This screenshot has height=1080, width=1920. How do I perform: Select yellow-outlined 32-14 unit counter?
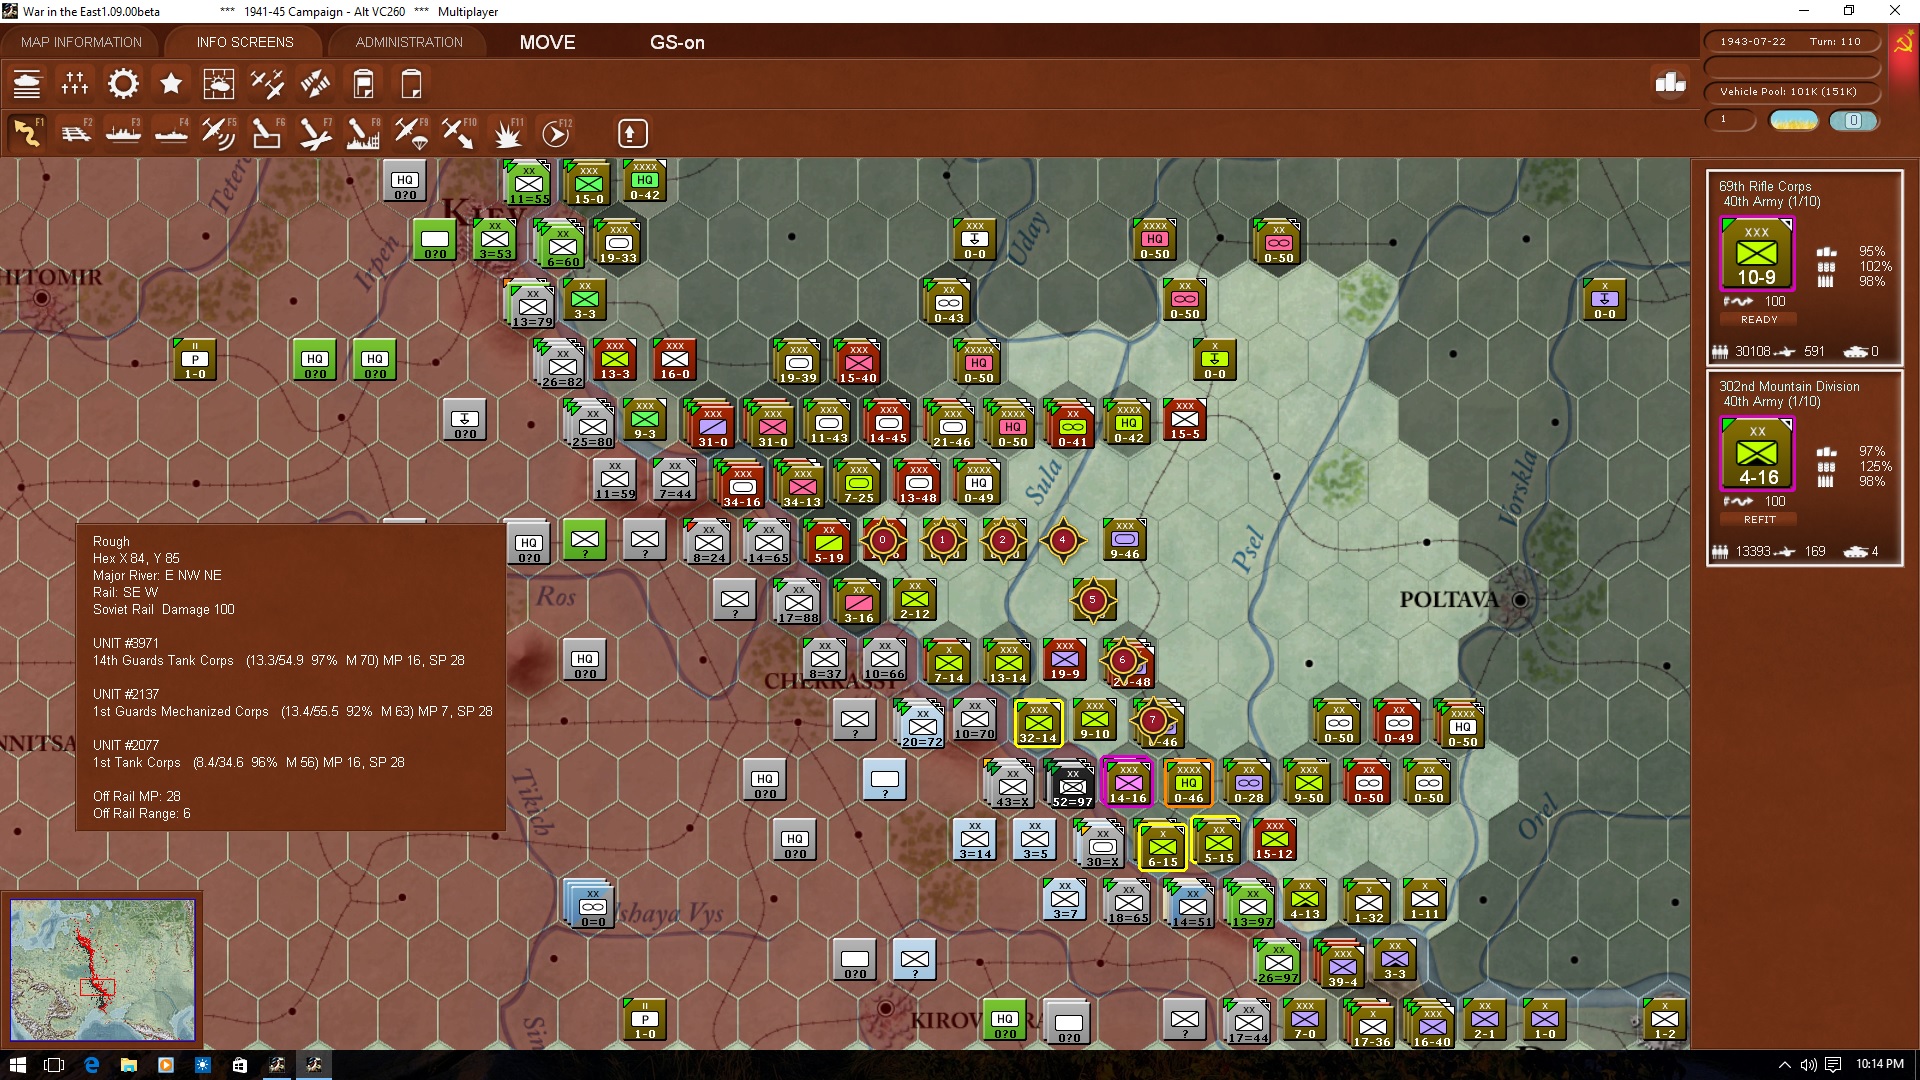(x=1038, y=722)
